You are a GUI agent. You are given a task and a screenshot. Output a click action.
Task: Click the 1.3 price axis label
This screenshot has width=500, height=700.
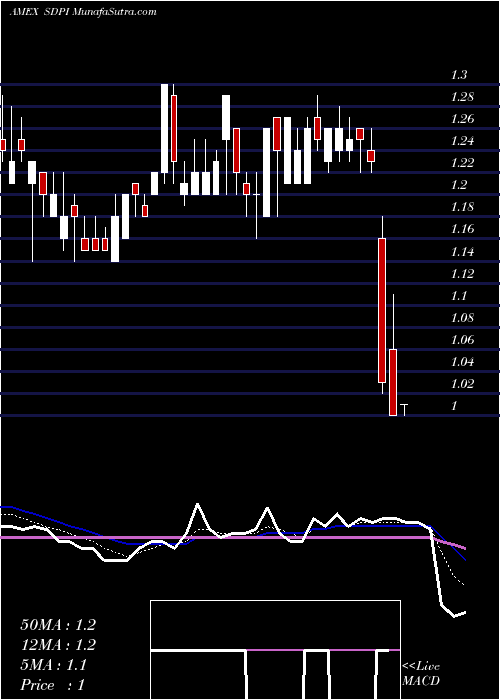coord(459,75)
